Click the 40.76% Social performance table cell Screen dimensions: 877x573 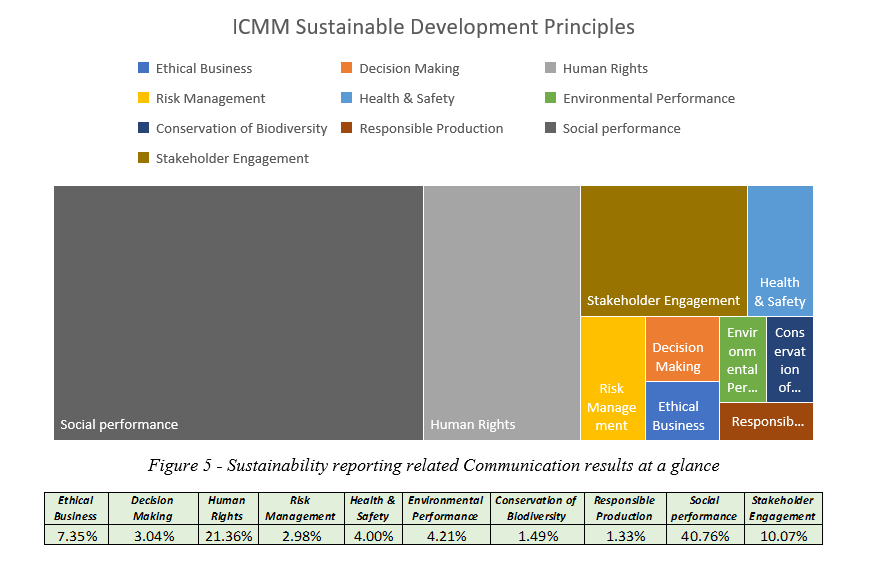click(x=703, y=535)
